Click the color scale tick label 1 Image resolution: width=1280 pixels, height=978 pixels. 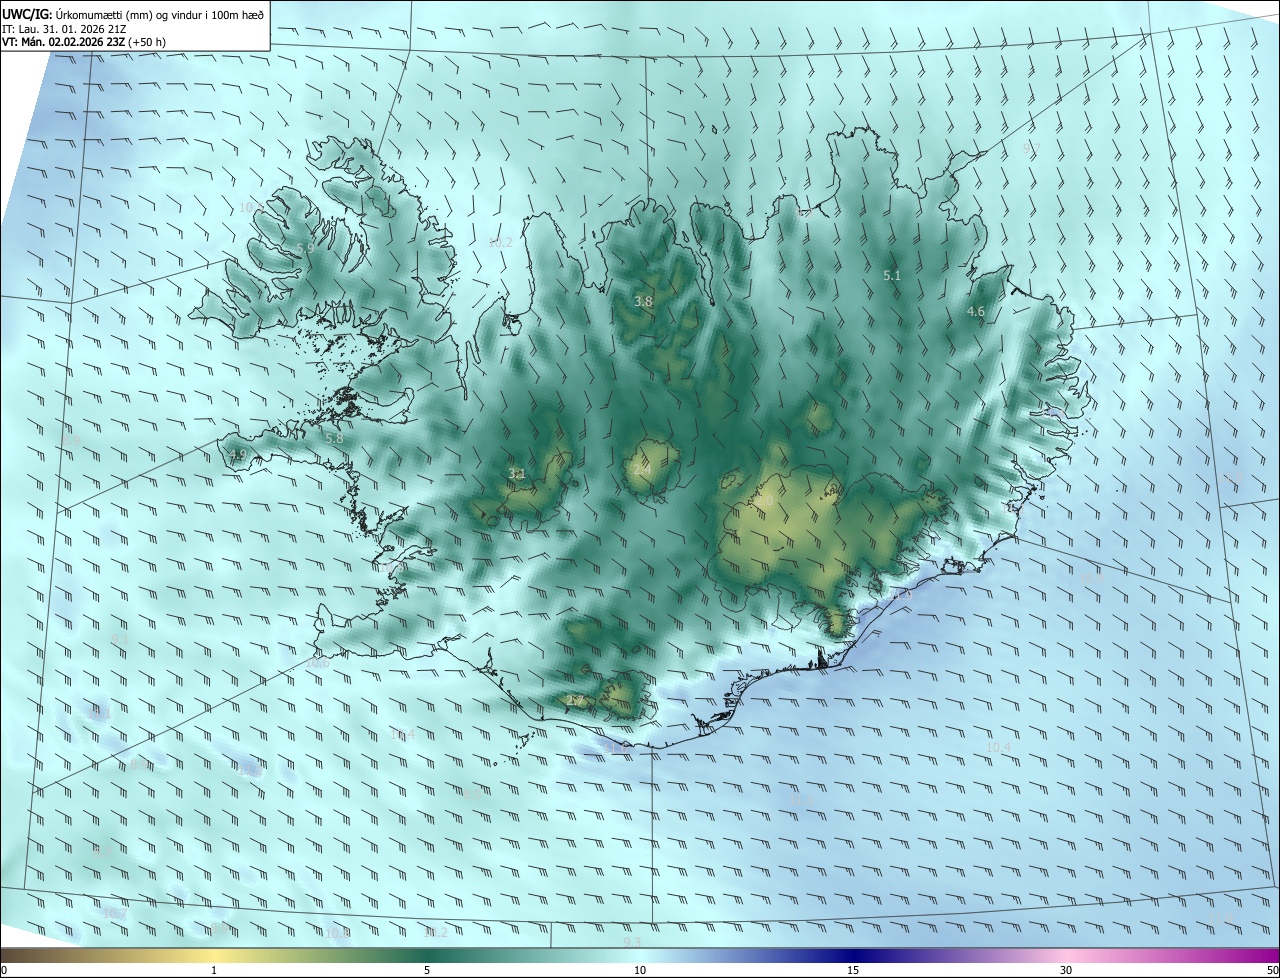(x=214, y=970)
